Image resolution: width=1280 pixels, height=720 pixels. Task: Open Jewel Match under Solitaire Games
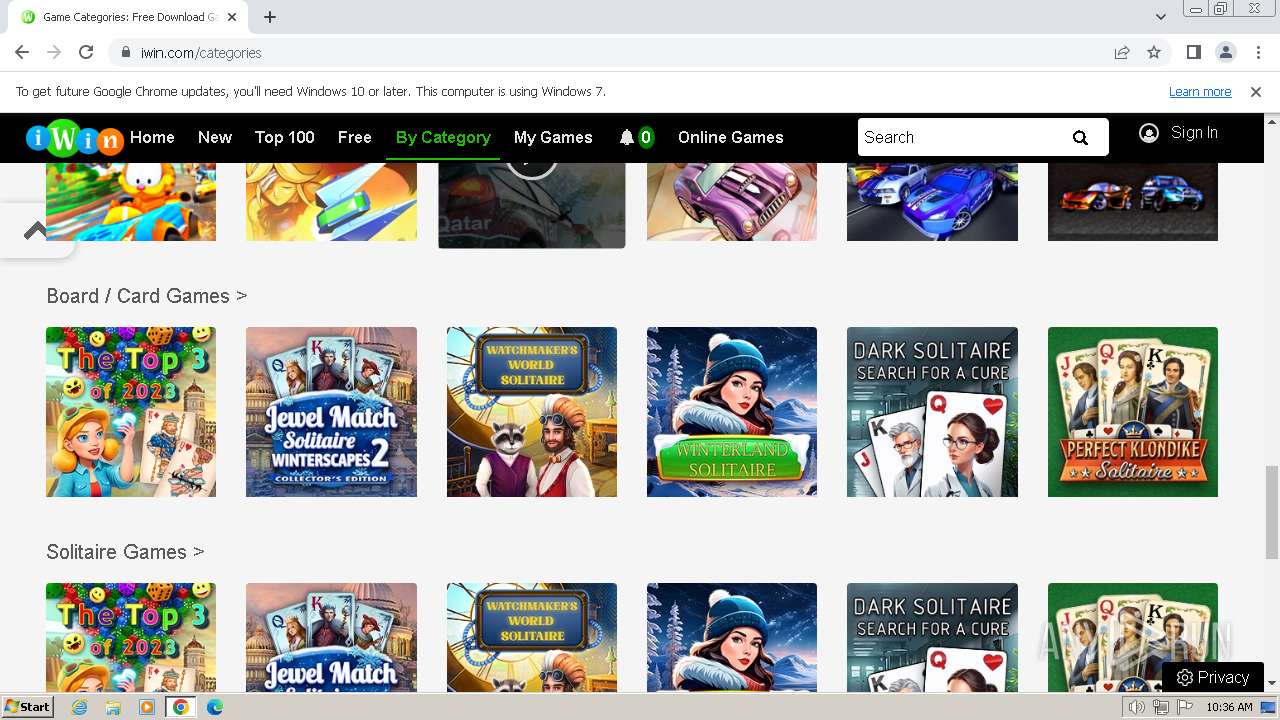click(x=331, y=637)
